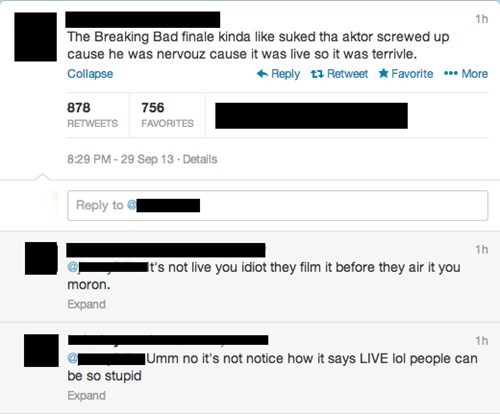Open the second reply author's avatar
500x414 pixels.
(x=41, y=351)
